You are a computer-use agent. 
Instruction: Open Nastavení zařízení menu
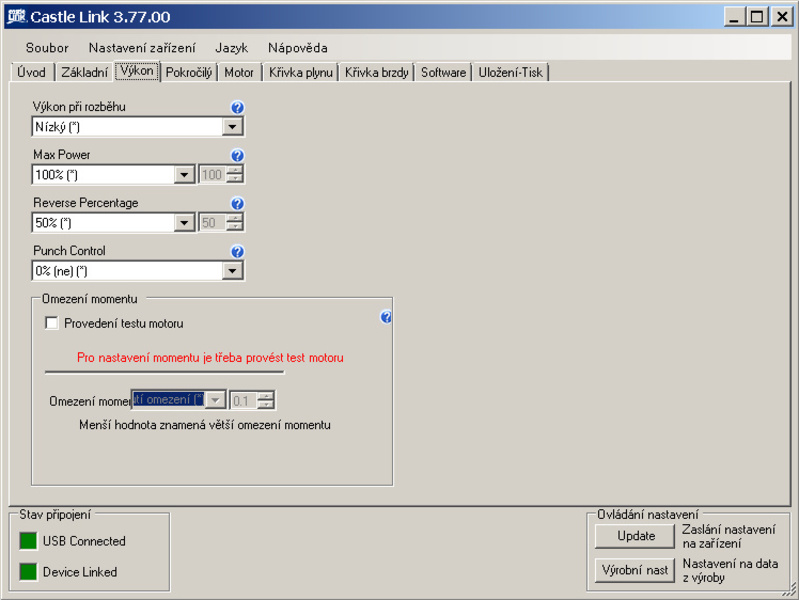(x=142, y=48)
